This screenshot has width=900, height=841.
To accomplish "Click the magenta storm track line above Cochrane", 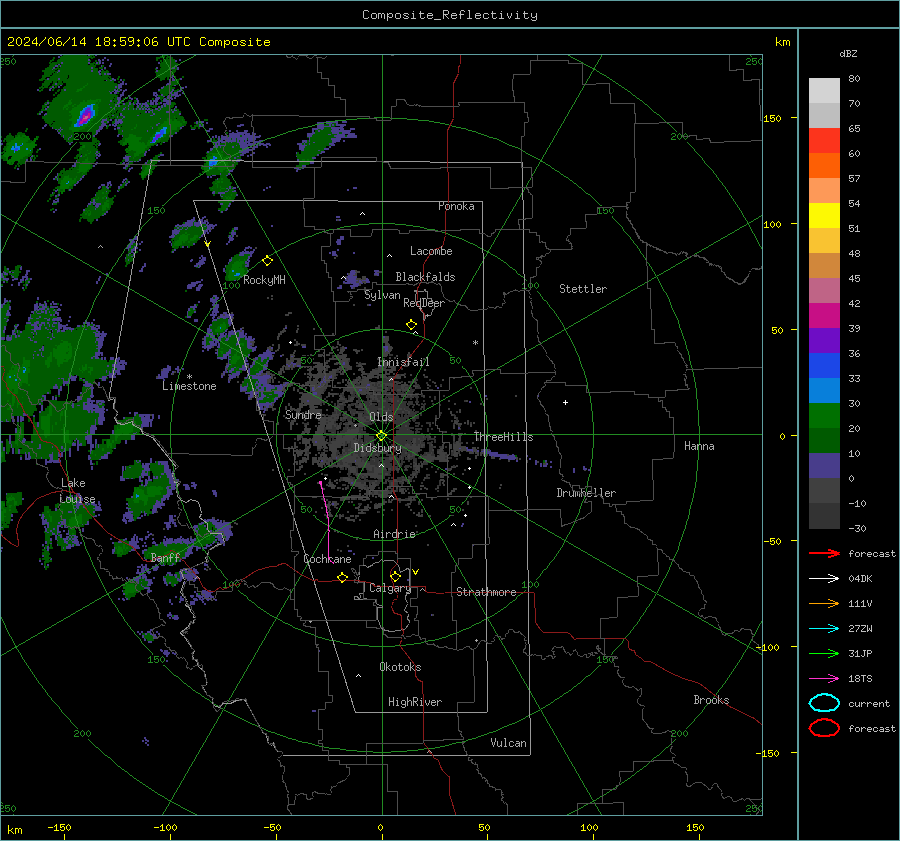I will [326, 520].
